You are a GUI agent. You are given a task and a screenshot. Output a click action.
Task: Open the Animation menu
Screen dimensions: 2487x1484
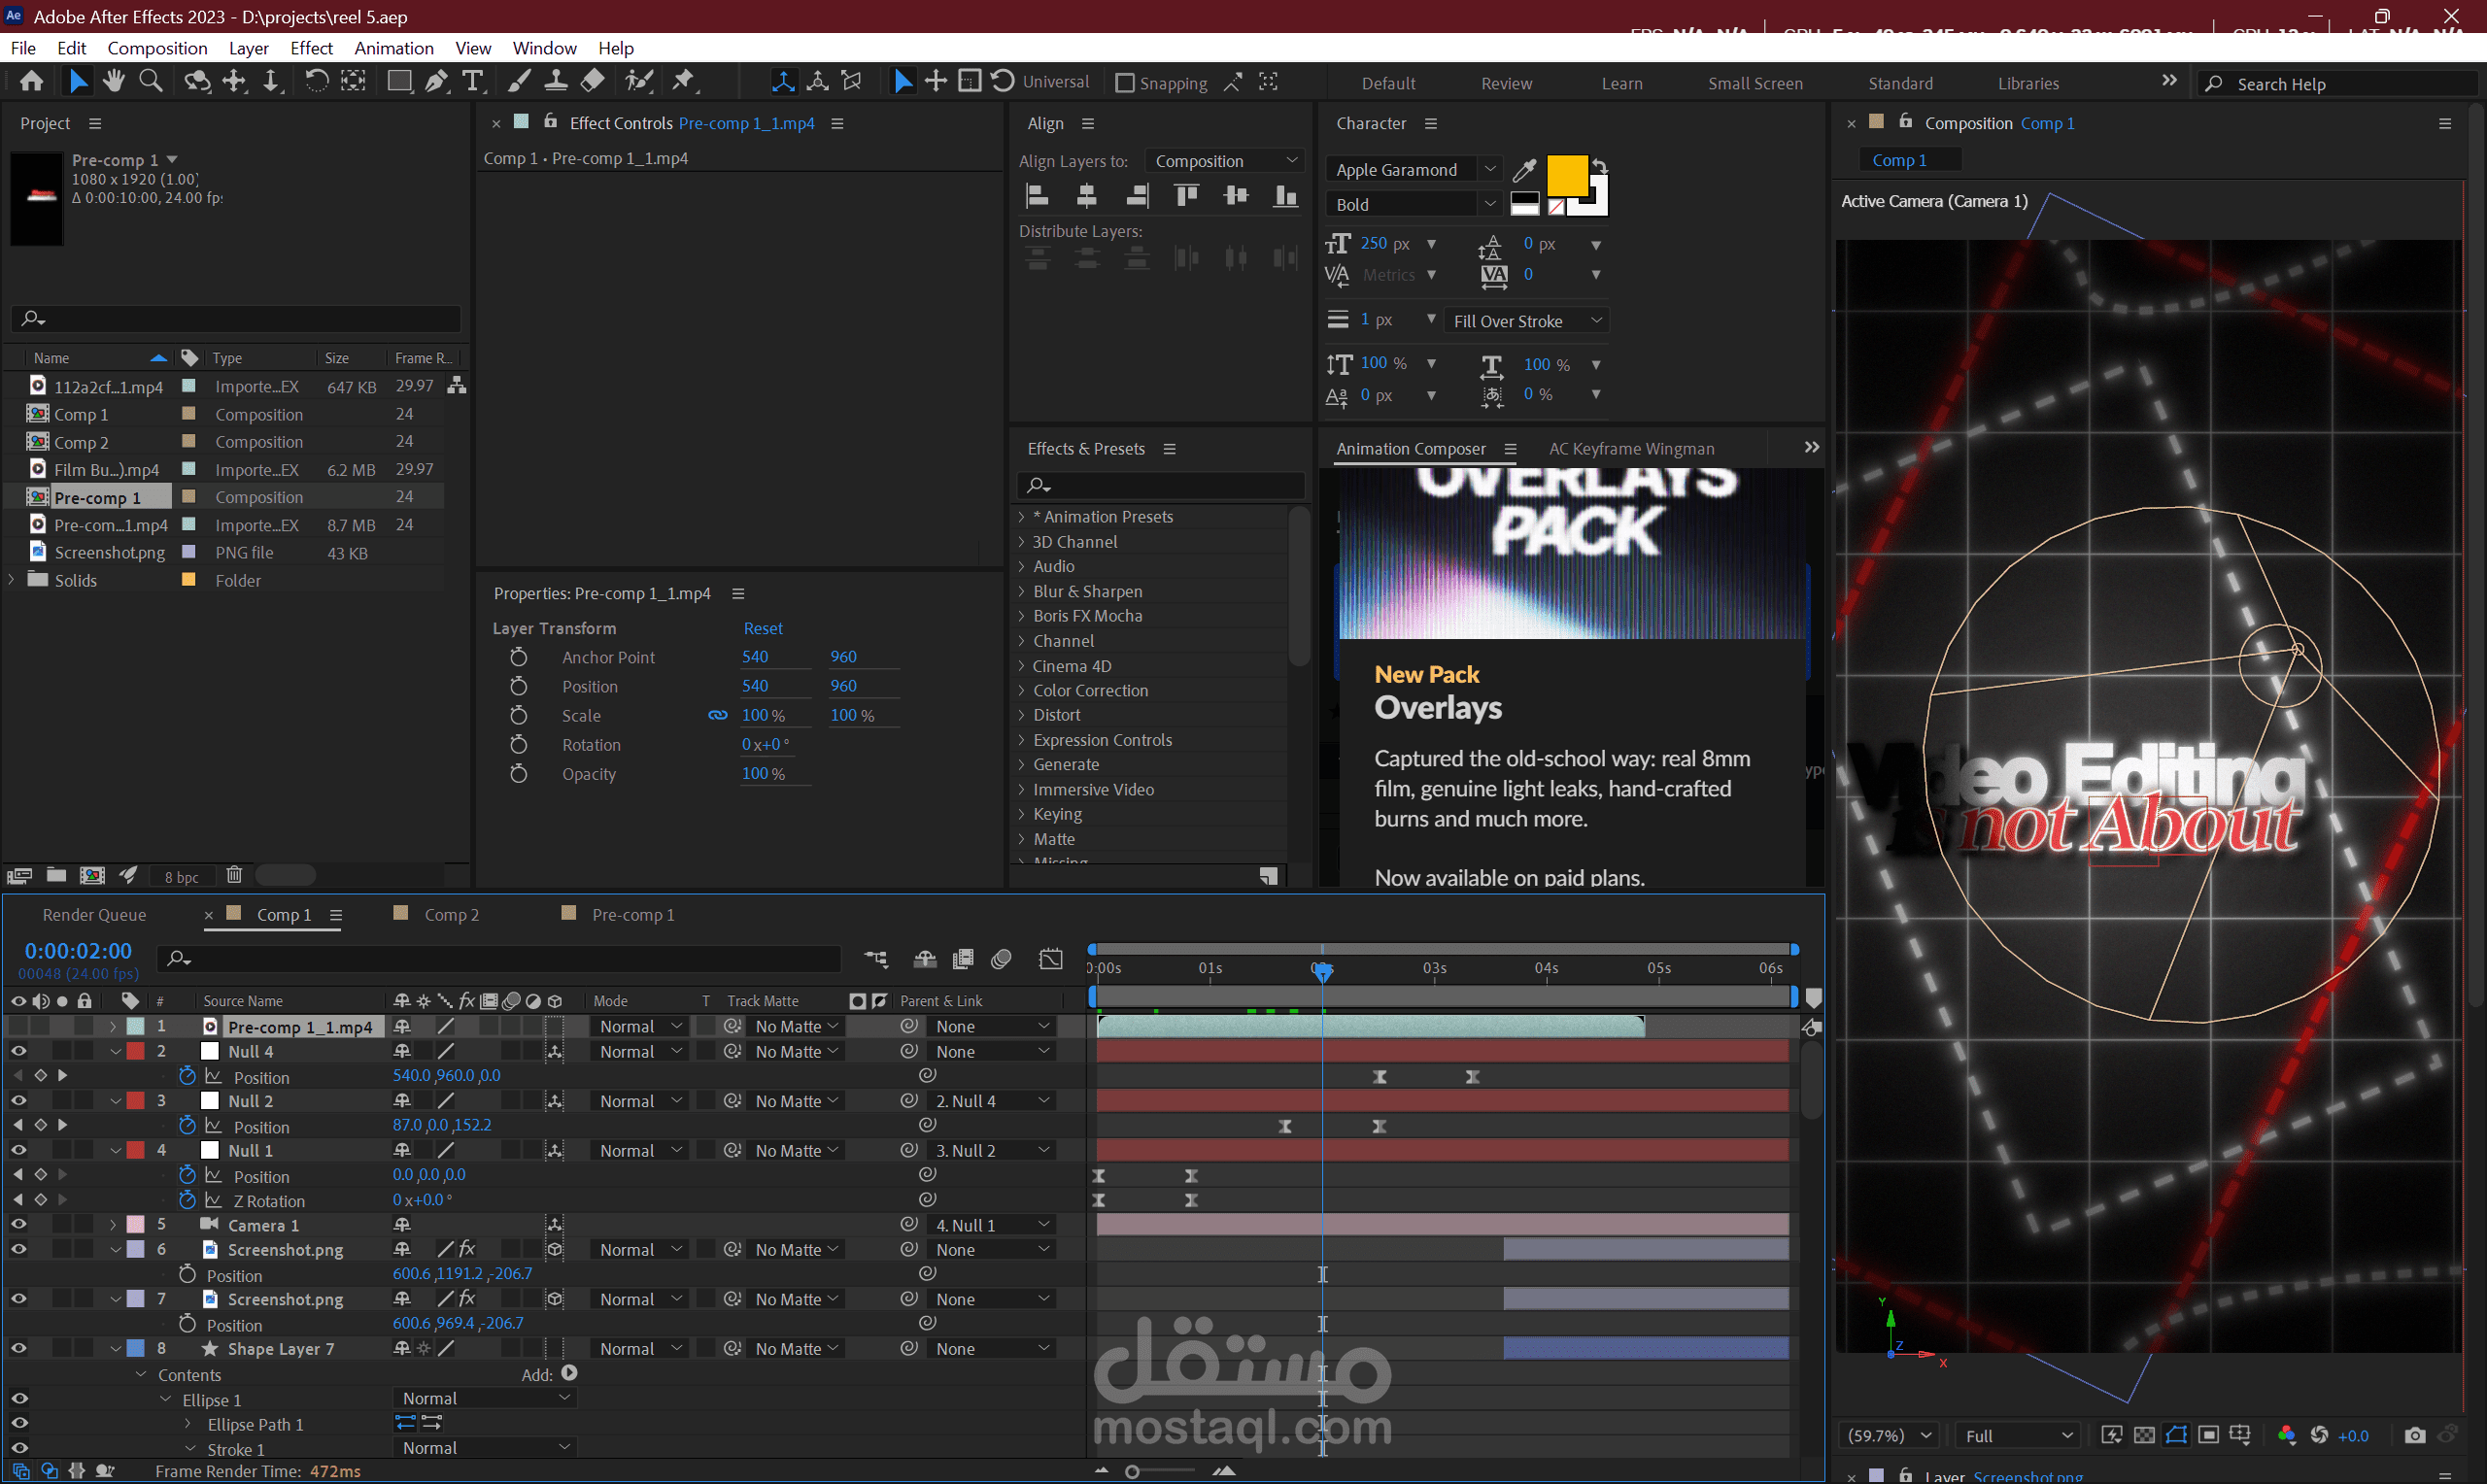point(393,48)
